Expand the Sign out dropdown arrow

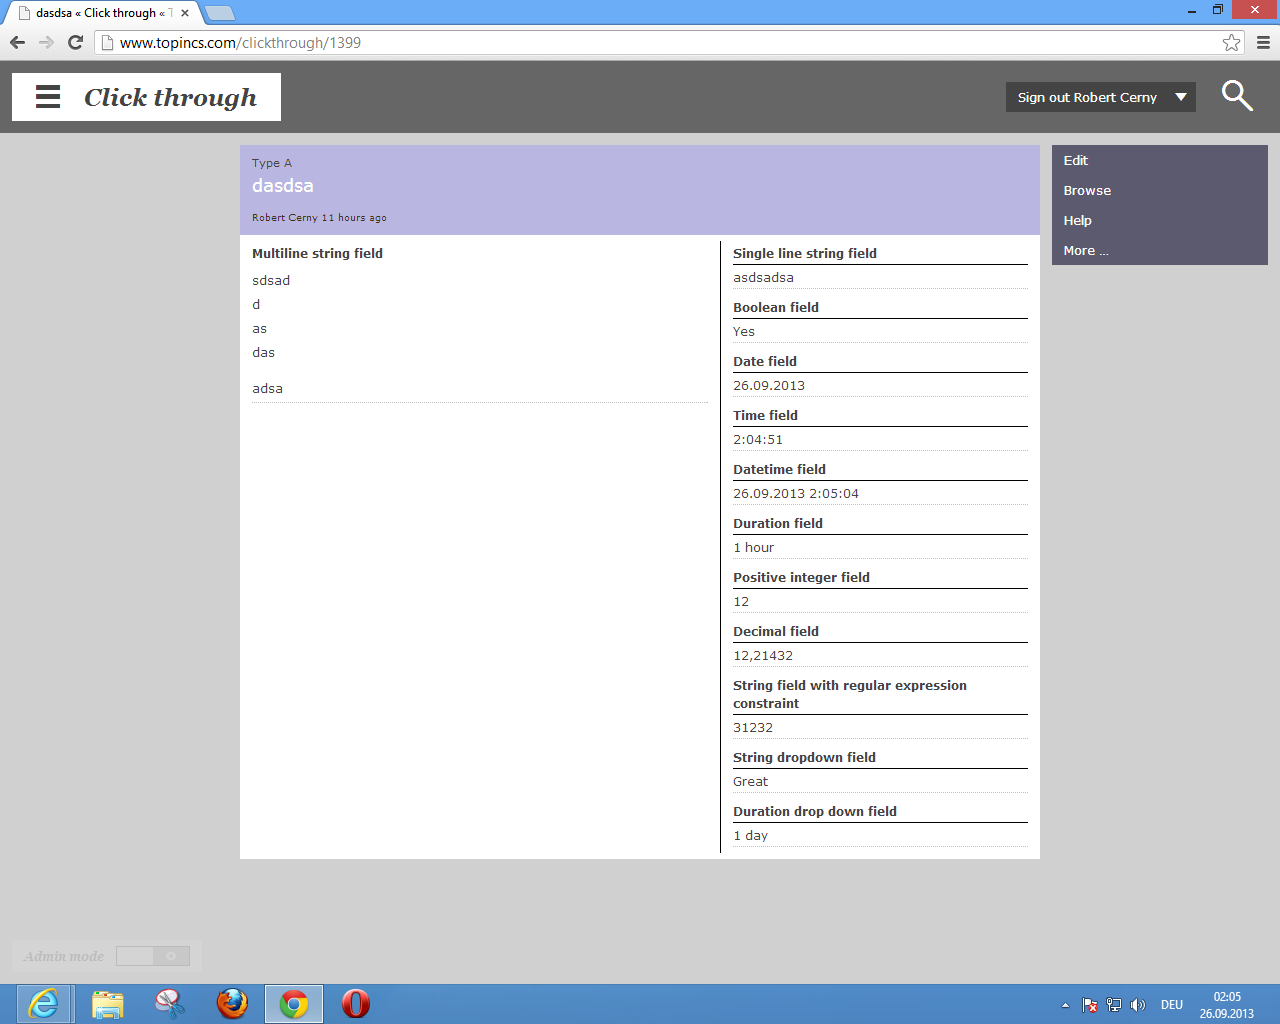[x=1181, y=97]
